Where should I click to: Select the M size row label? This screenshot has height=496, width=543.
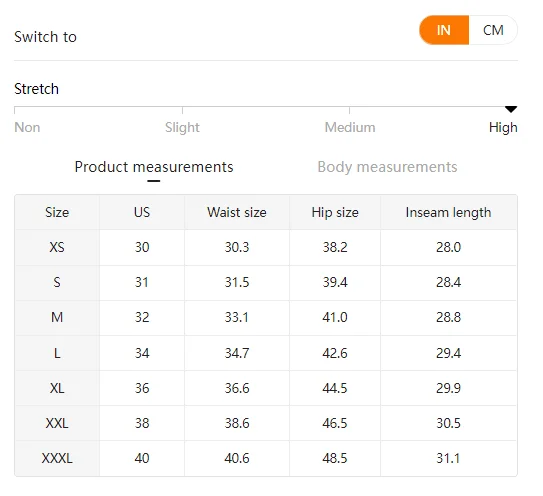tap(57, 317)
